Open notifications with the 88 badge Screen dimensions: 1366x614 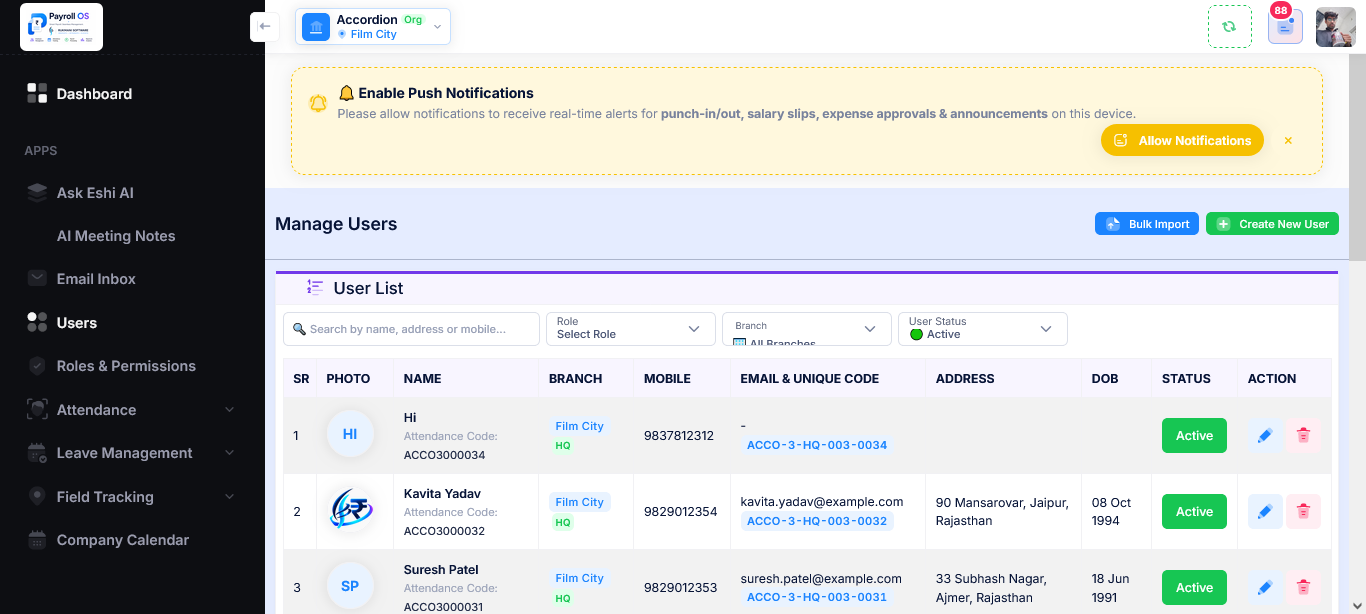point(1285,27)
